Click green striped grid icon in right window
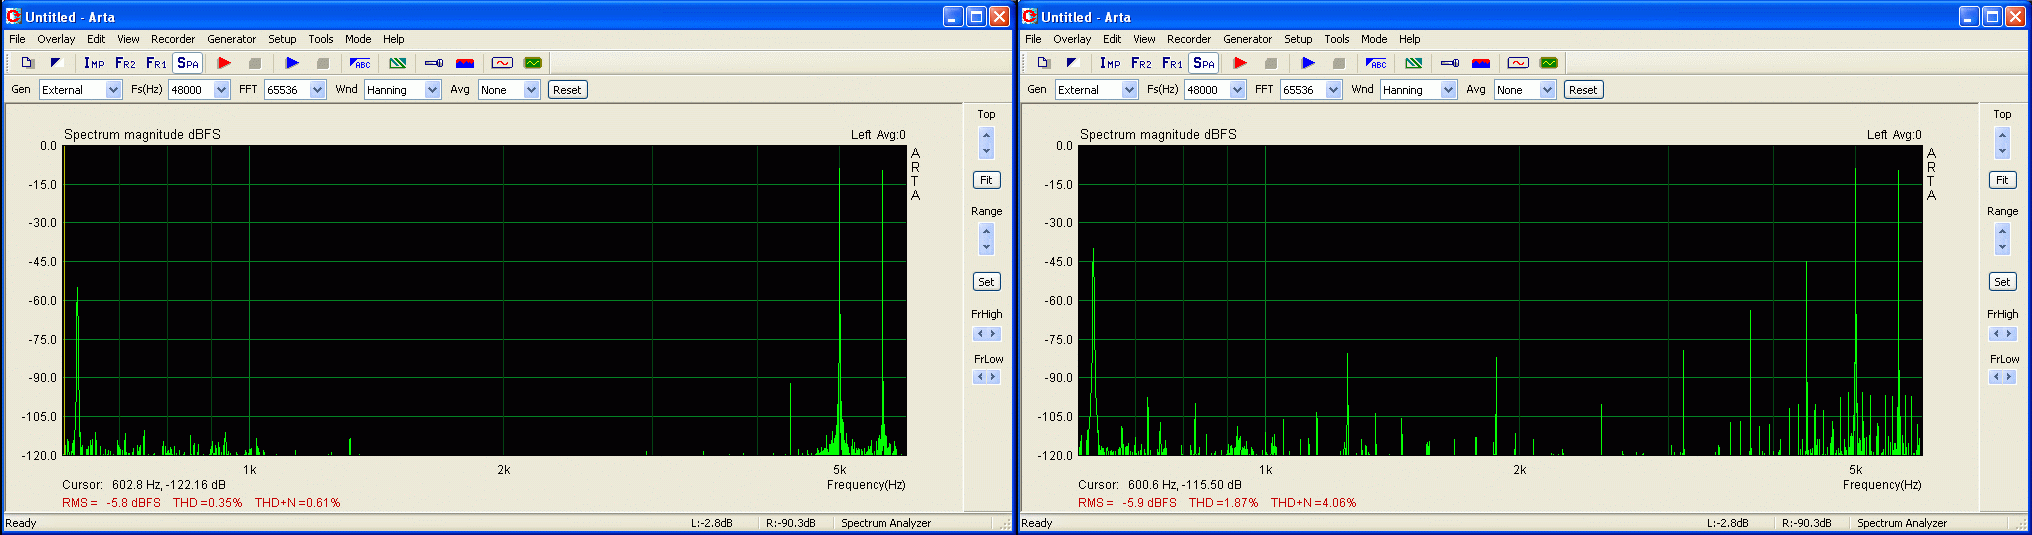 pos(1414,63)
